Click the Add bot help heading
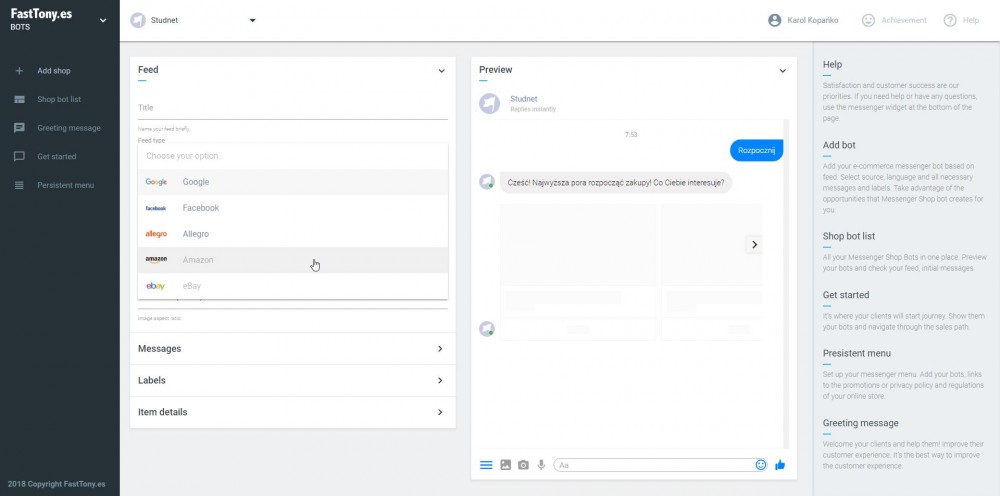The height and width of the screenshot is (496, 1000). coord(839,145)
